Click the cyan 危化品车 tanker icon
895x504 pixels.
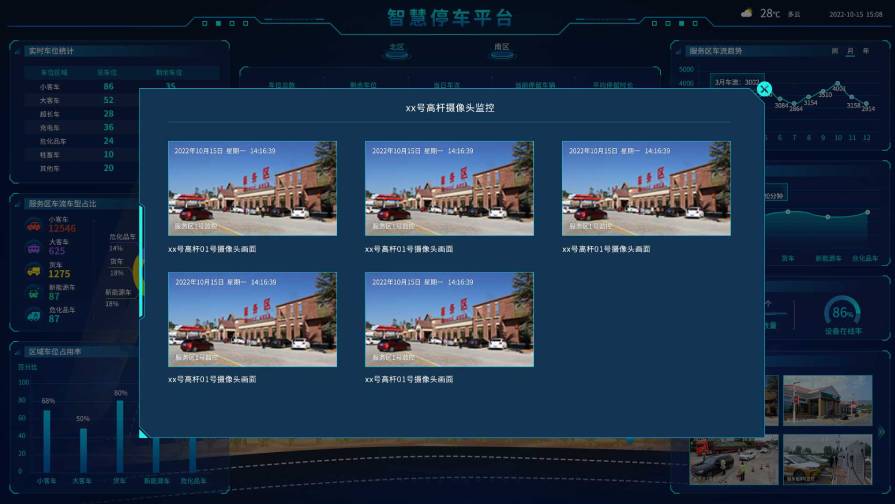click(x=34, y=315)
